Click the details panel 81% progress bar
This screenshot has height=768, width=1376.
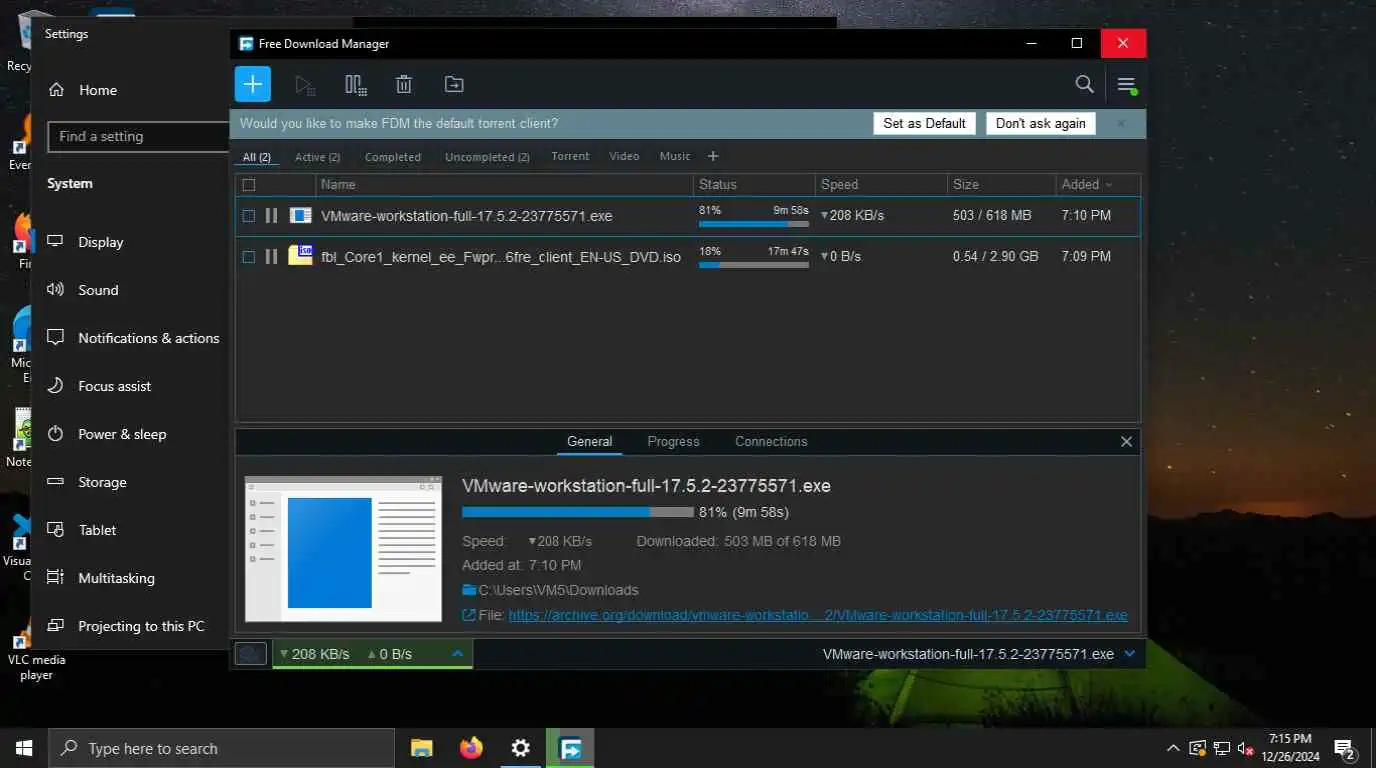point(577,512)
